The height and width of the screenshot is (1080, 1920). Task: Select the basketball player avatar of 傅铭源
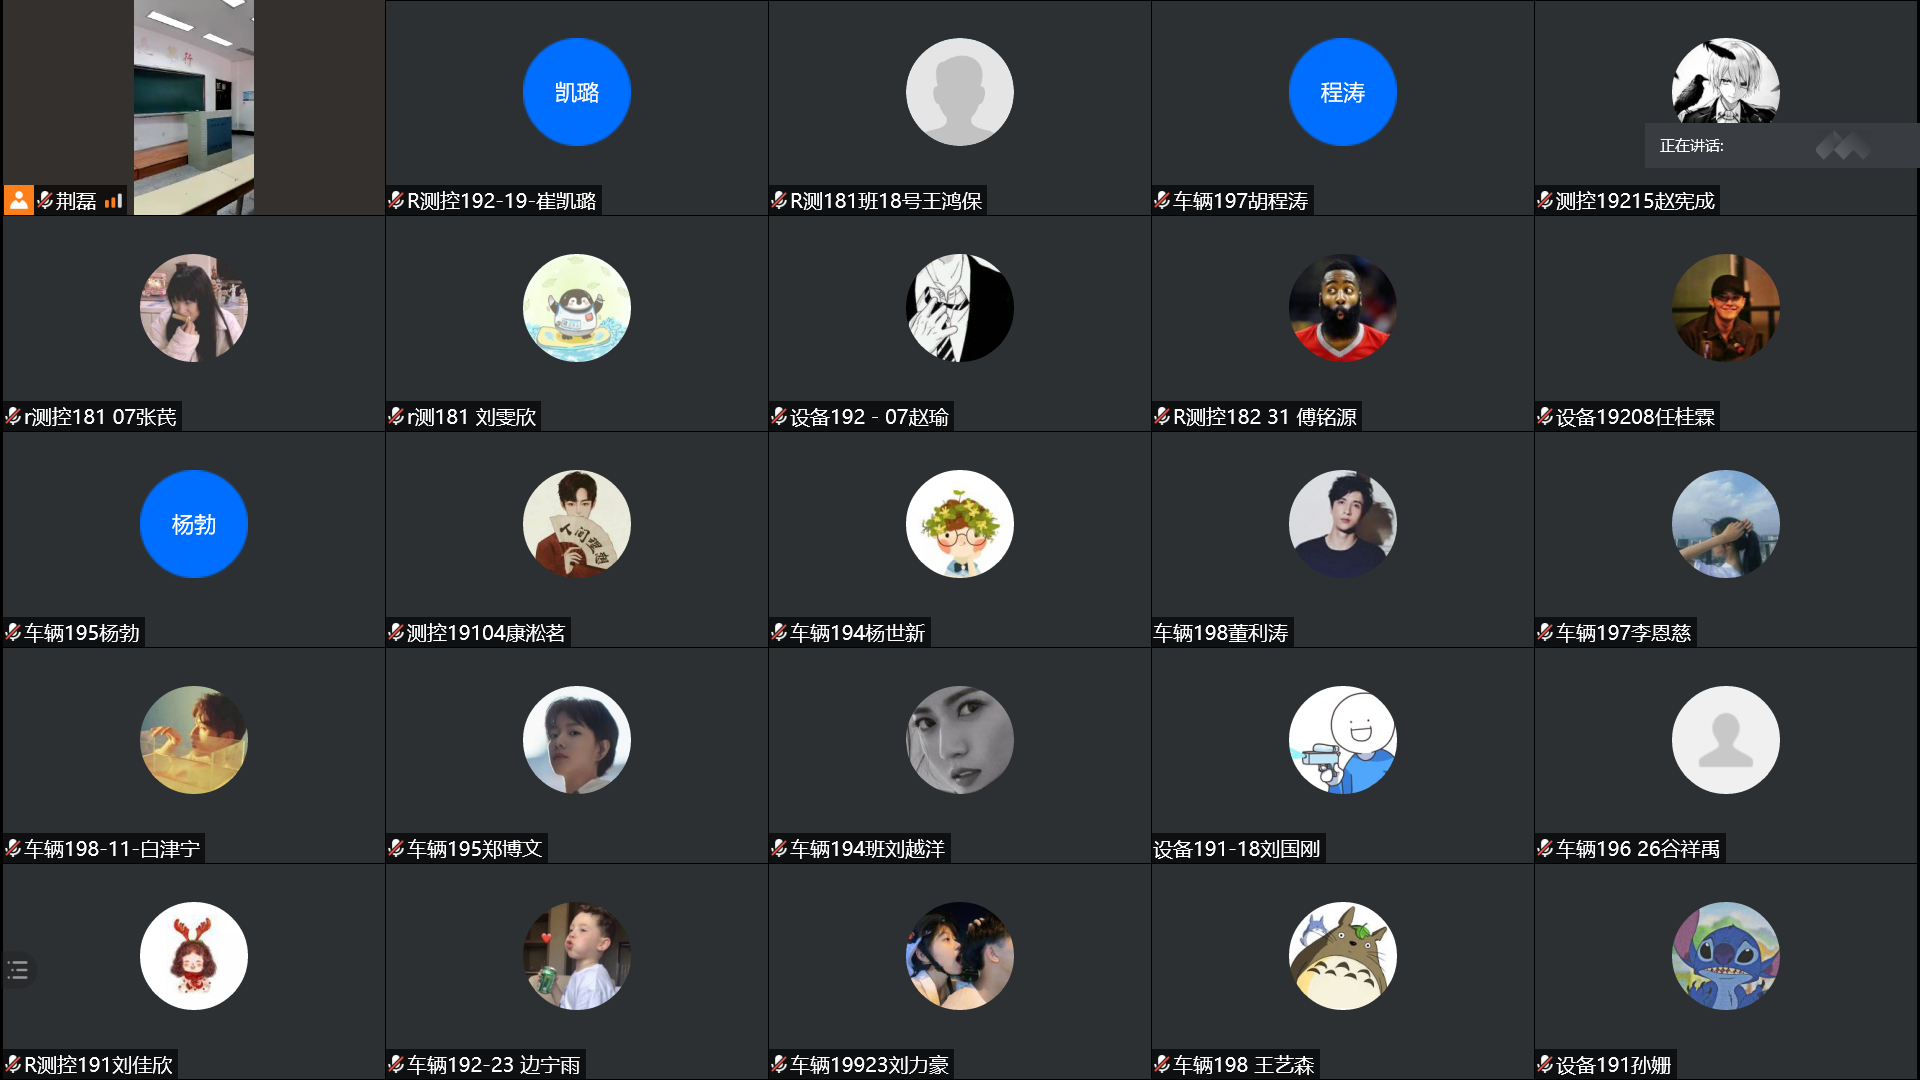1343,308
